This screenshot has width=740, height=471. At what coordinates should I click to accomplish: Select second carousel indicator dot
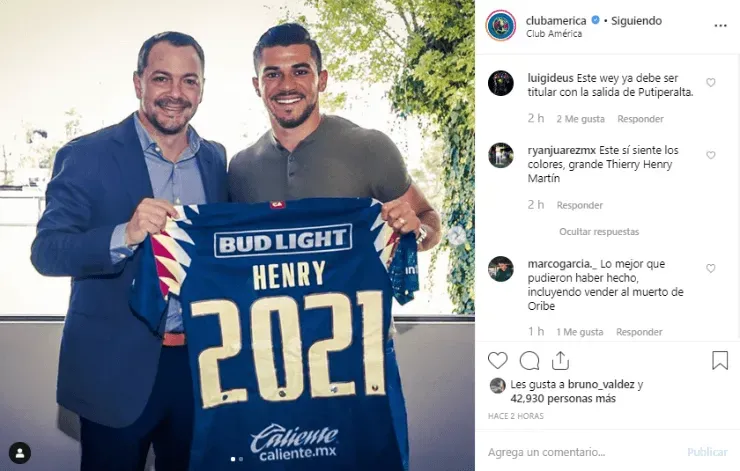point(241,459)
